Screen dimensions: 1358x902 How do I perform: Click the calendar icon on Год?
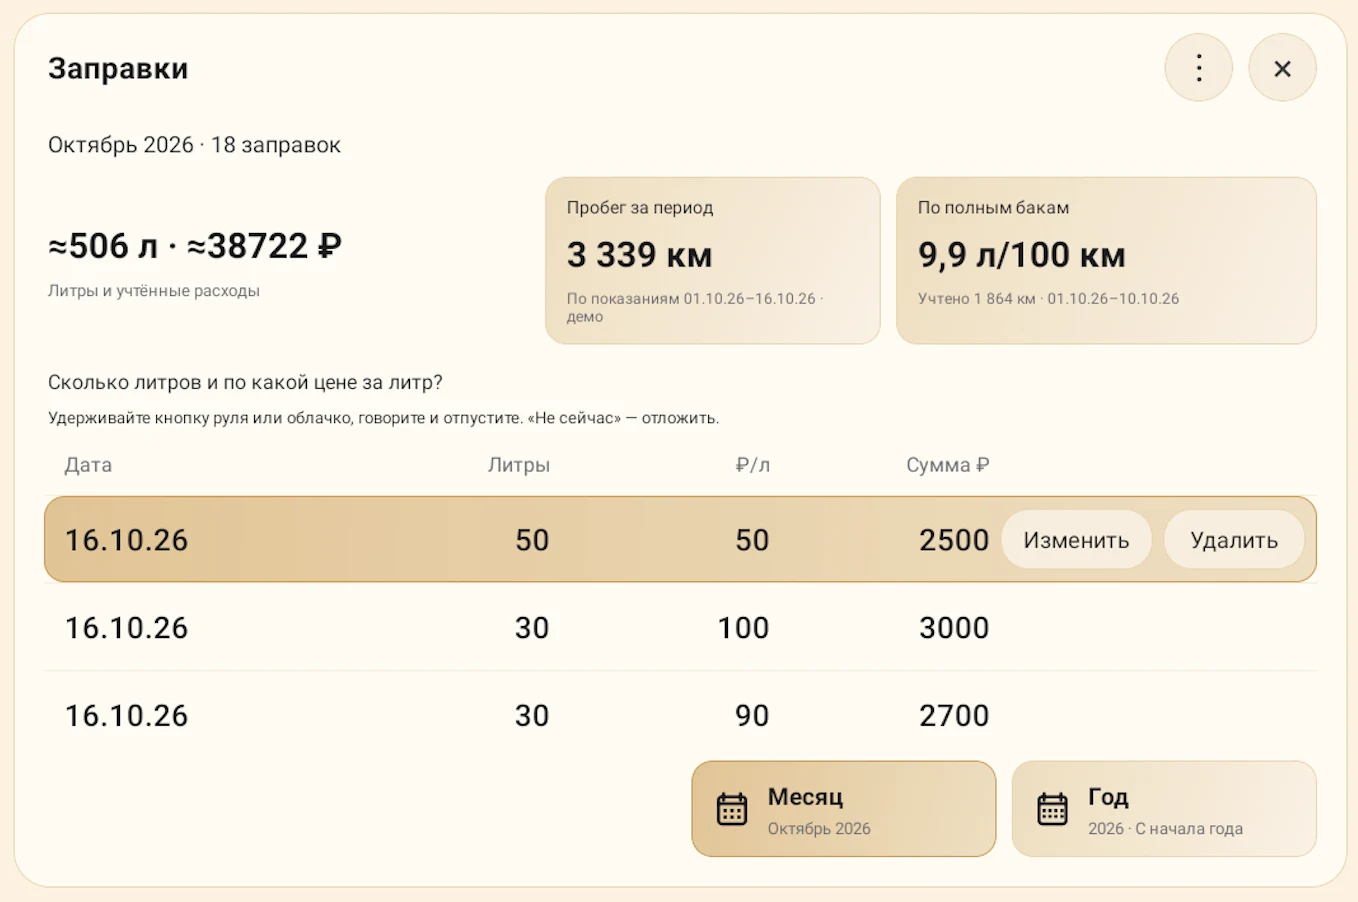1052,809
